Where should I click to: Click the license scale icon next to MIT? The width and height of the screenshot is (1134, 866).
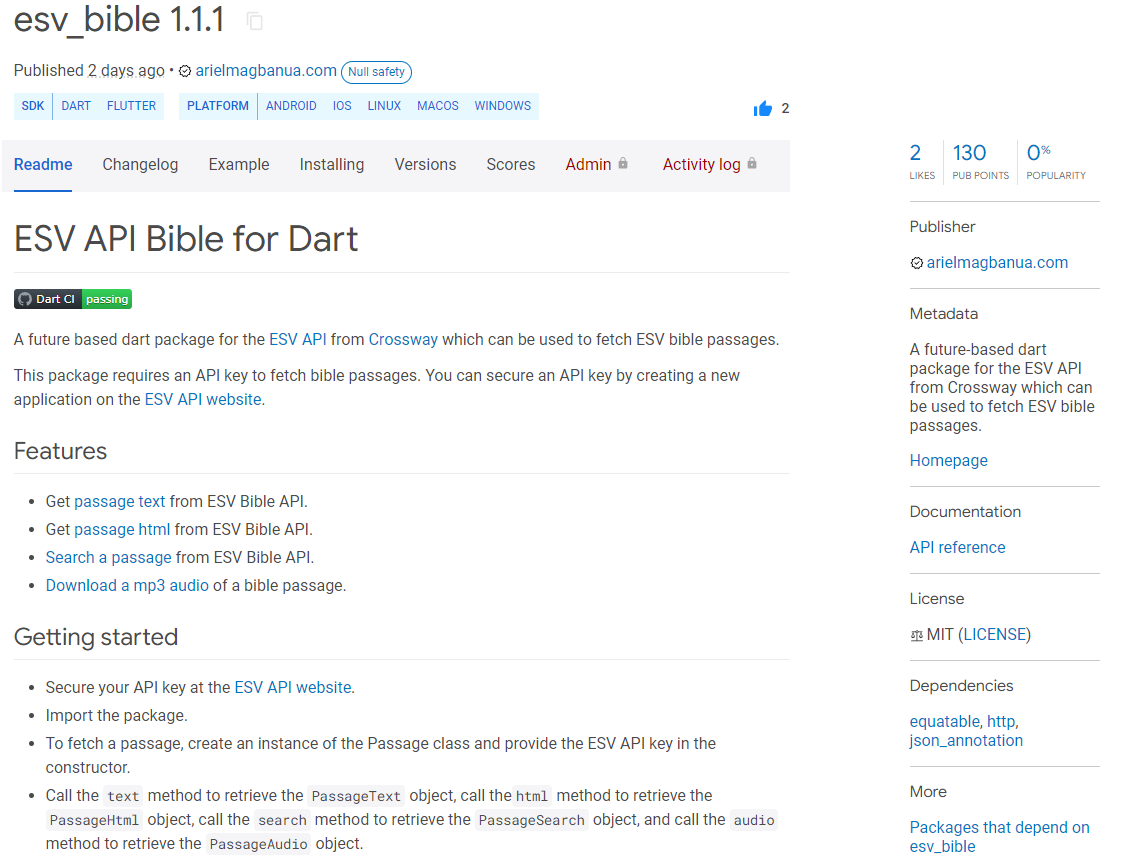click(x=916, y=635)
